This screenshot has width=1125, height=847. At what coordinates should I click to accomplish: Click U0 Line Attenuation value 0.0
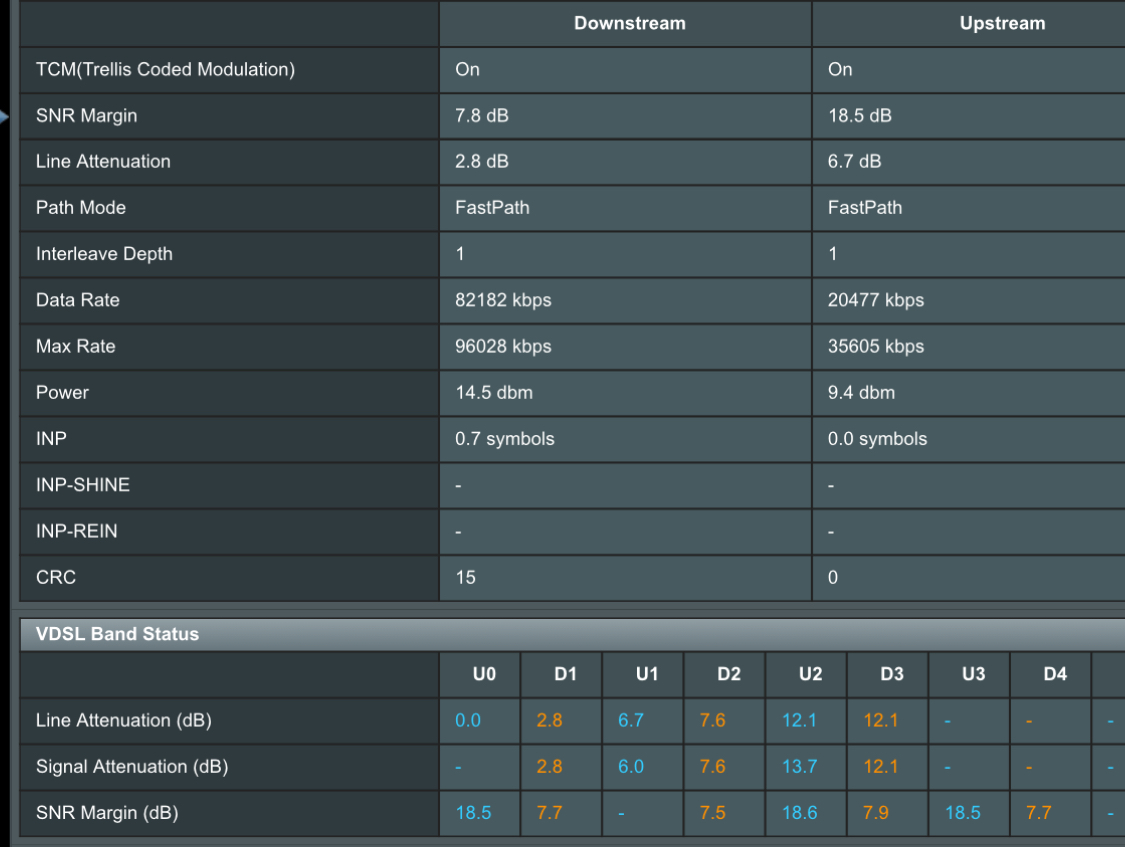[468, 721]
